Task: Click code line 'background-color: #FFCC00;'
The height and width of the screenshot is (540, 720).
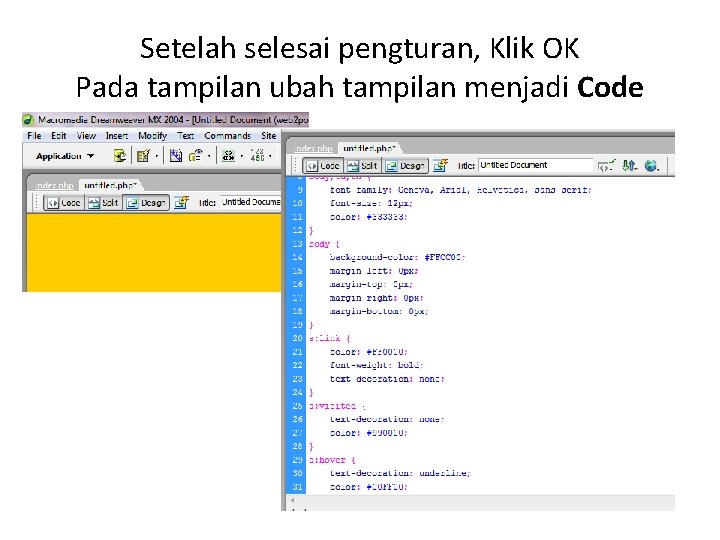Action: click(x=398, y=257)
